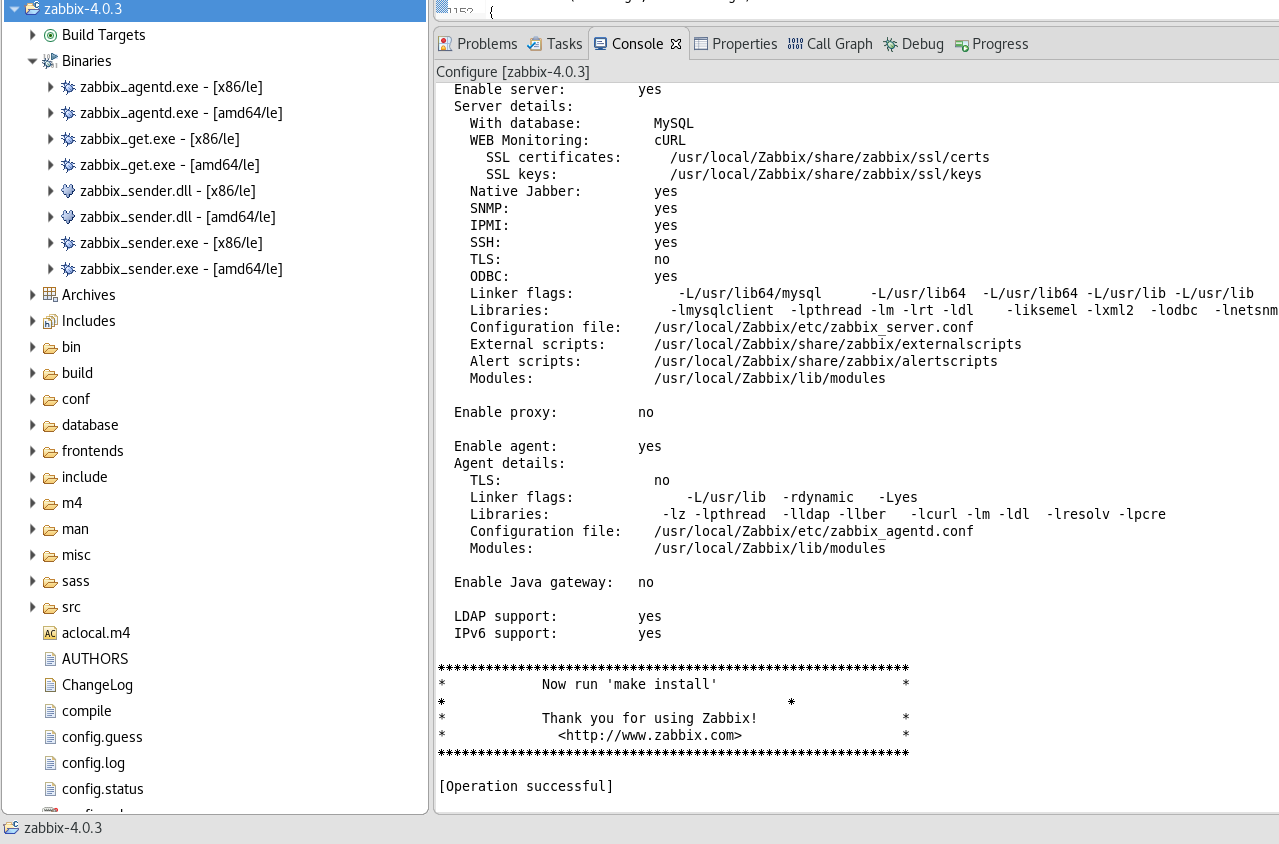Screen dimensions: 1279x844
Task: Switch to the Tasks tab
Action: coord(556,44)
